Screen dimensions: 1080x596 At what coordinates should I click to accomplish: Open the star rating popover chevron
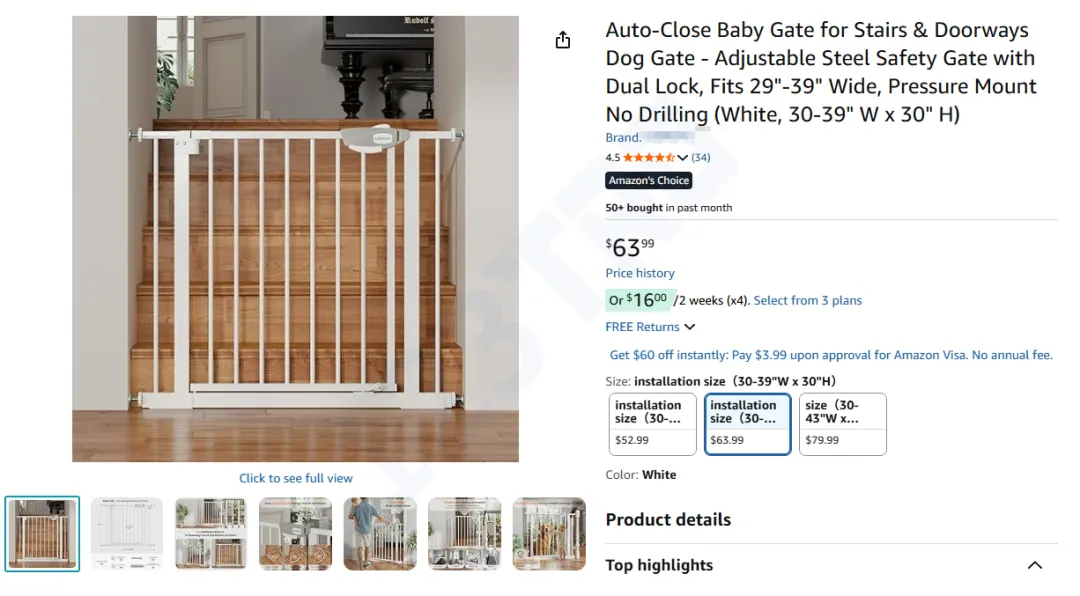click(x=683, y=158)
